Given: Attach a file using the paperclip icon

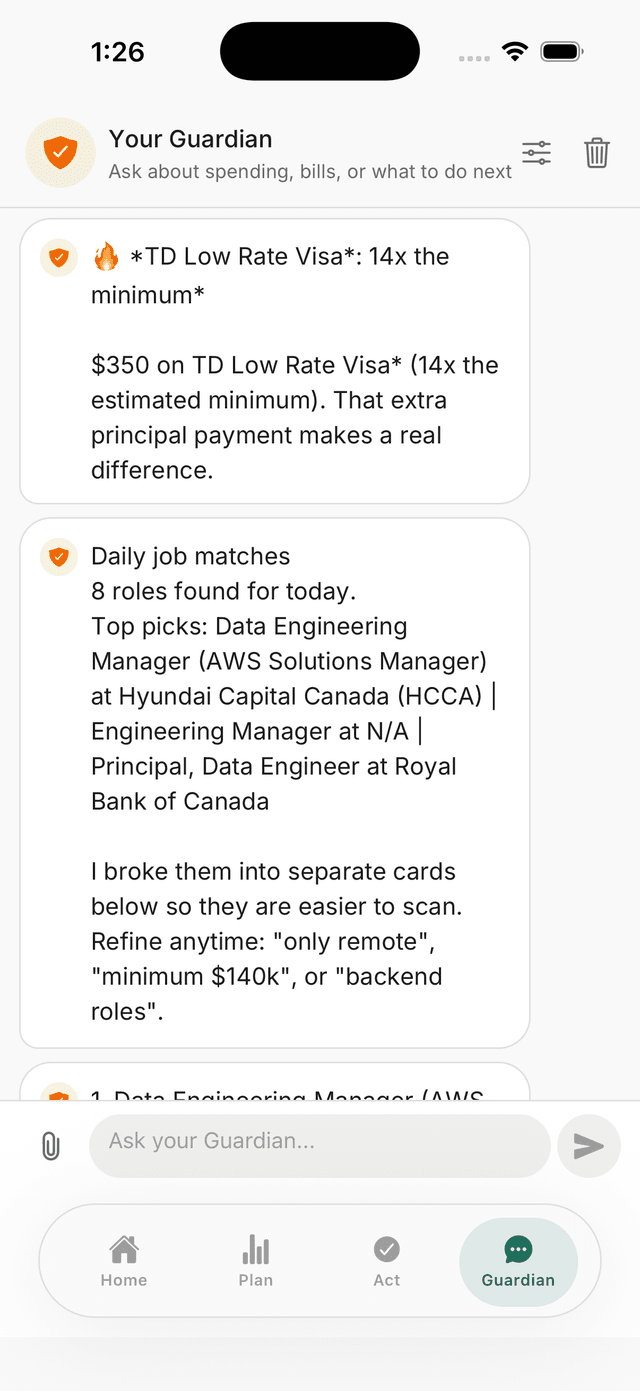Looking at the screenshot, I should tap(50, 1146).
